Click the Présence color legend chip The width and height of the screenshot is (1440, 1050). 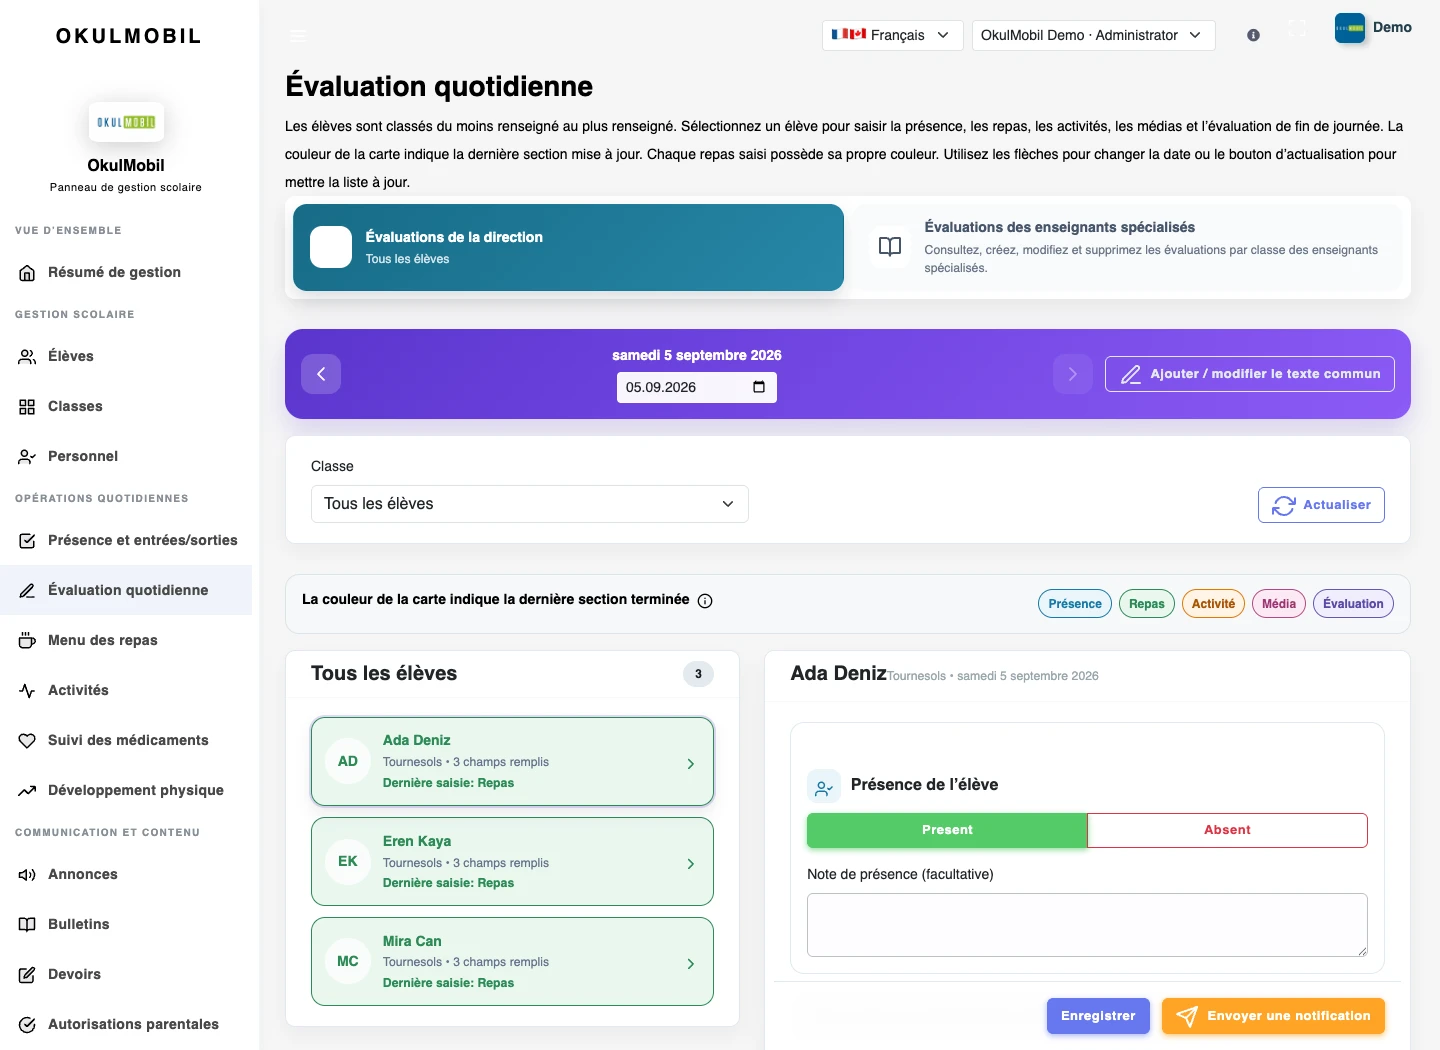1075,604
